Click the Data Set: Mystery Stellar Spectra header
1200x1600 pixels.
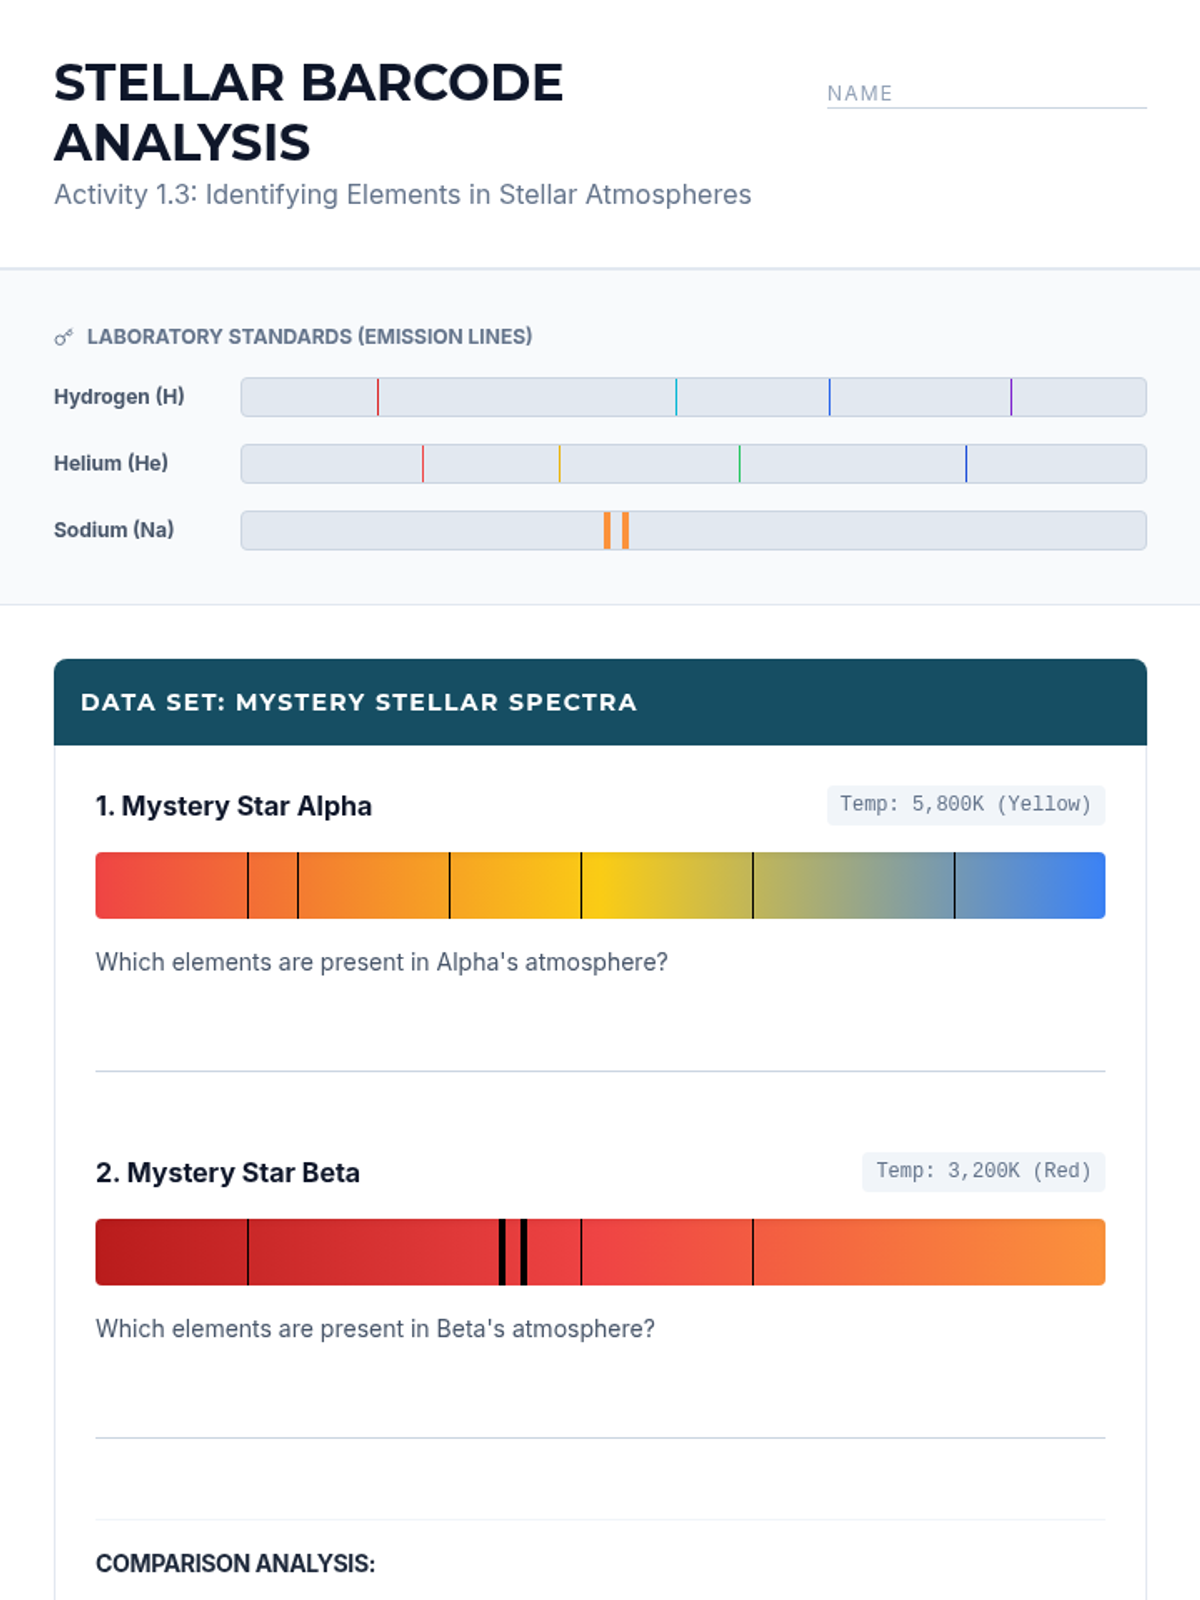point(359,702)
